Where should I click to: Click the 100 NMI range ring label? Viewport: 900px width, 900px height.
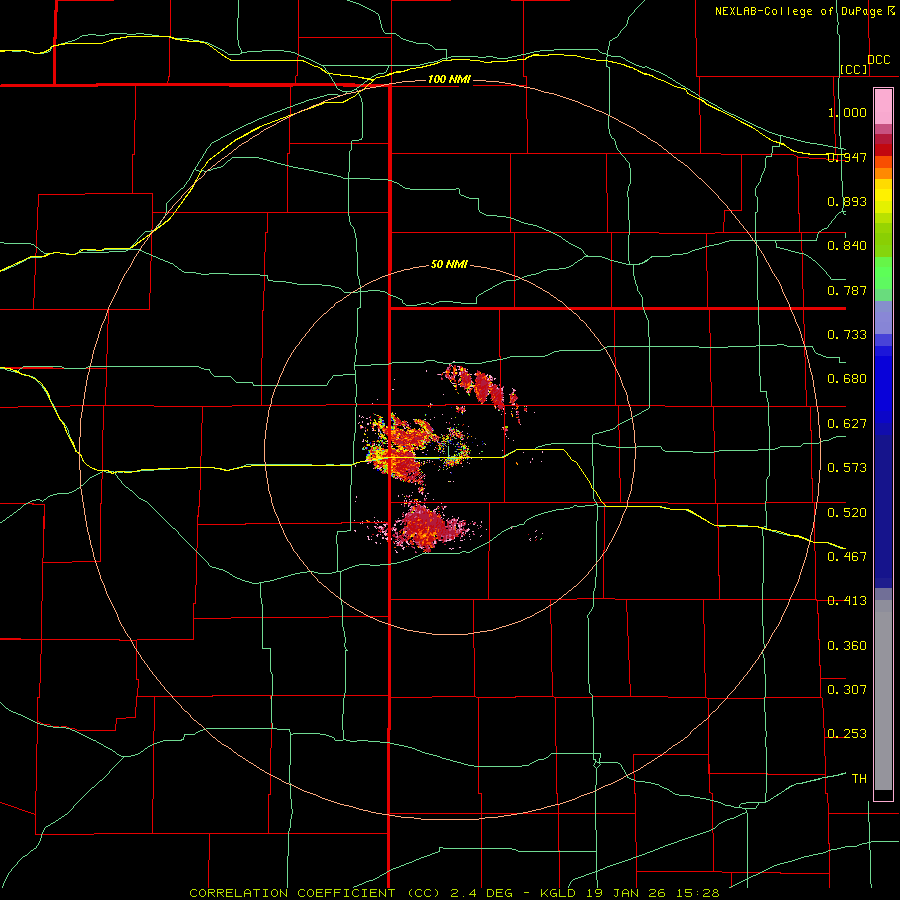[x=449, y=79]
